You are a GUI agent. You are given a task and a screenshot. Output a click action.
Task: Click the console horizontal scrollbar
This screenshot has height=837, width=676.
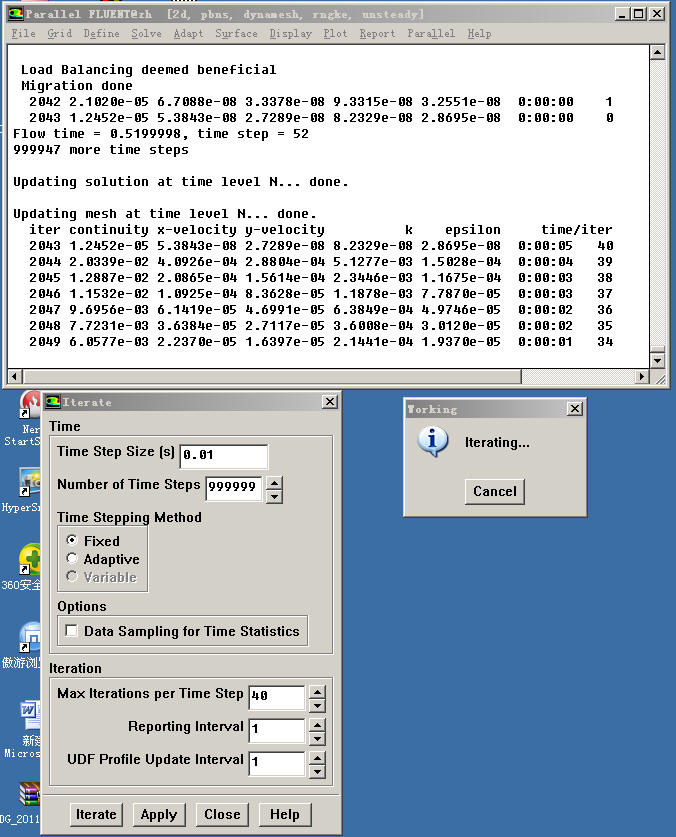tap(328, 377)
